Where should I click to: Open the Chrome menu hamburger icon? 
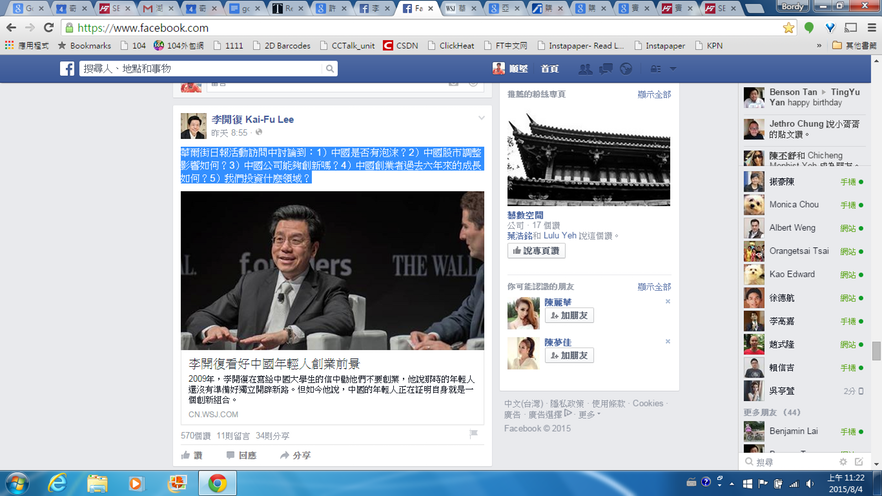pos(872,28)
